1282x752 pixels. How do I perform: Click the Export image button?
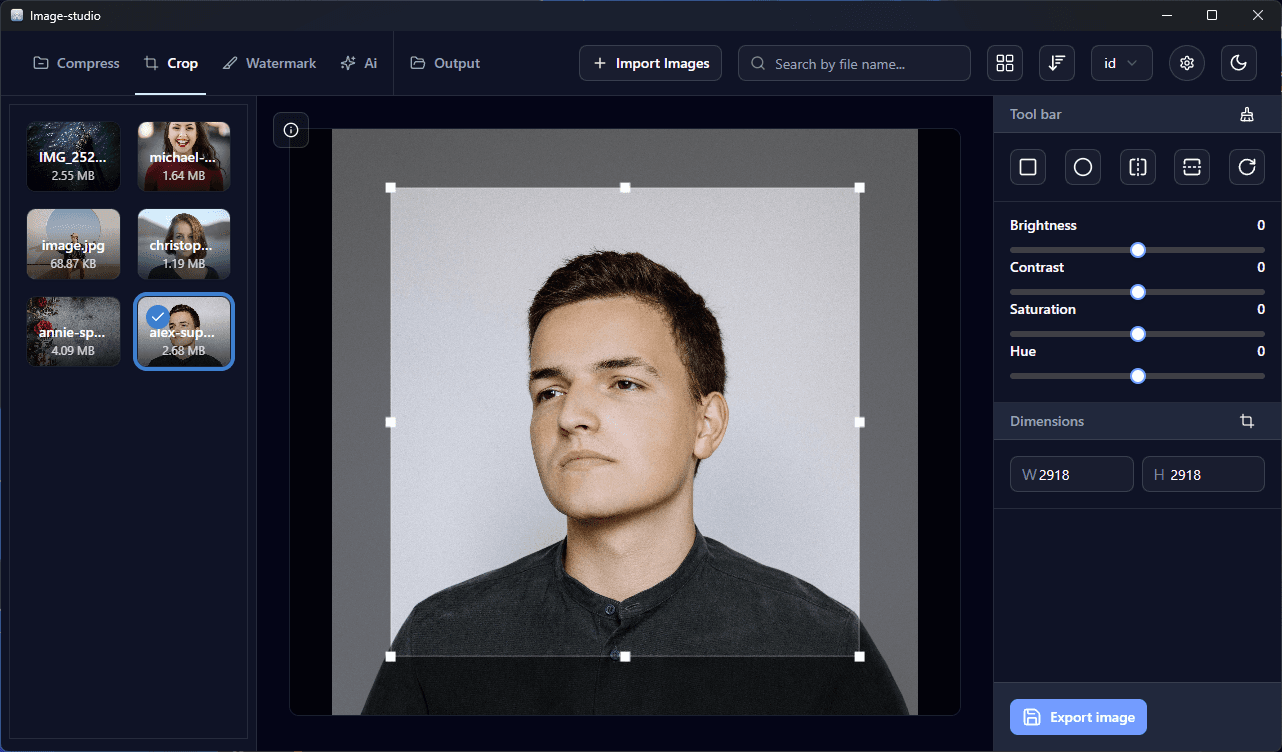1078,717
